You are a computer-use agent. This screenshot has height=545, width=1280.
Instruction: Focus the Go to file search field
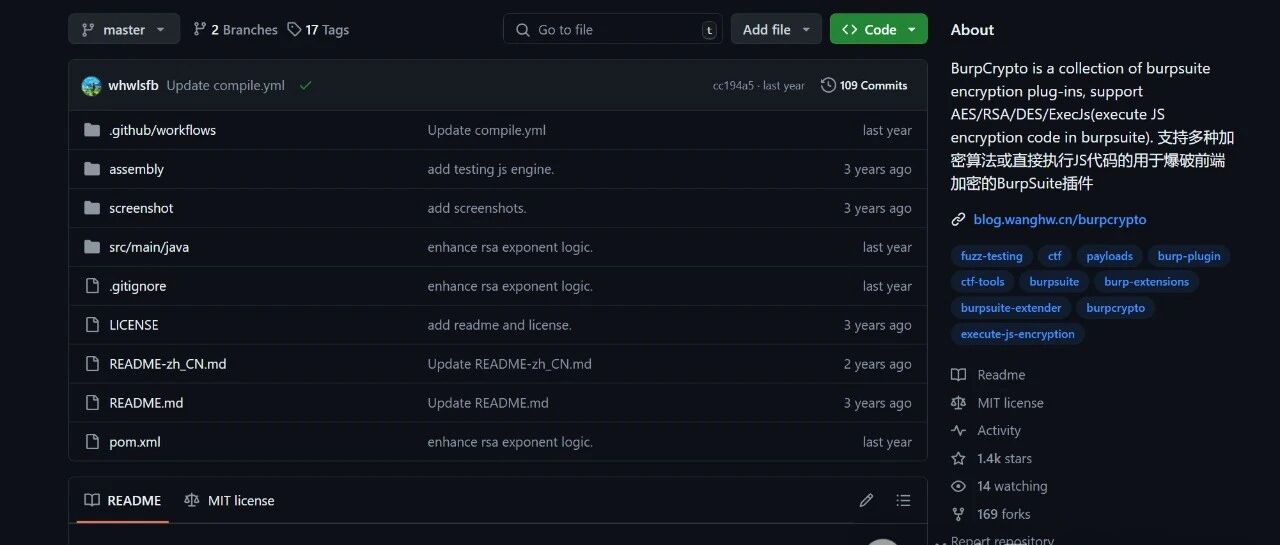click(x=612, y=30)
